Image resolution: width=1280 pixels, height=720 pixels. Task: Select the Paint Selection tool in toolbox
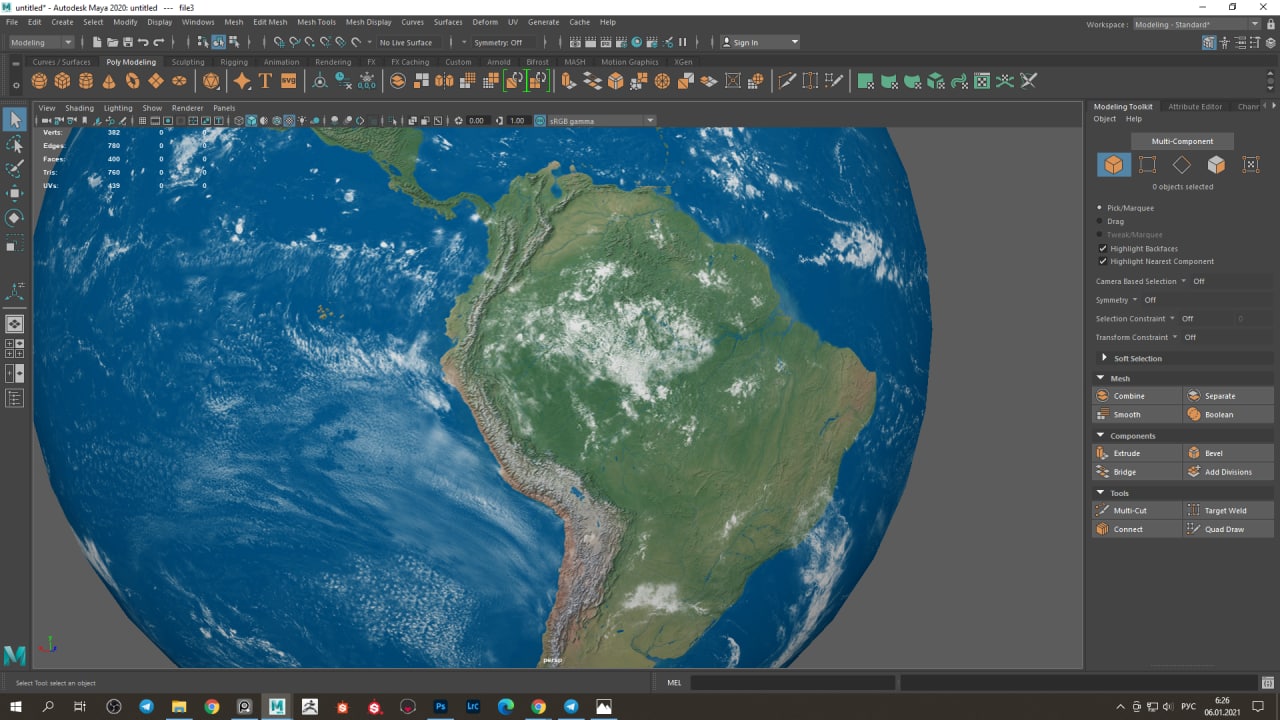(15, 169)
